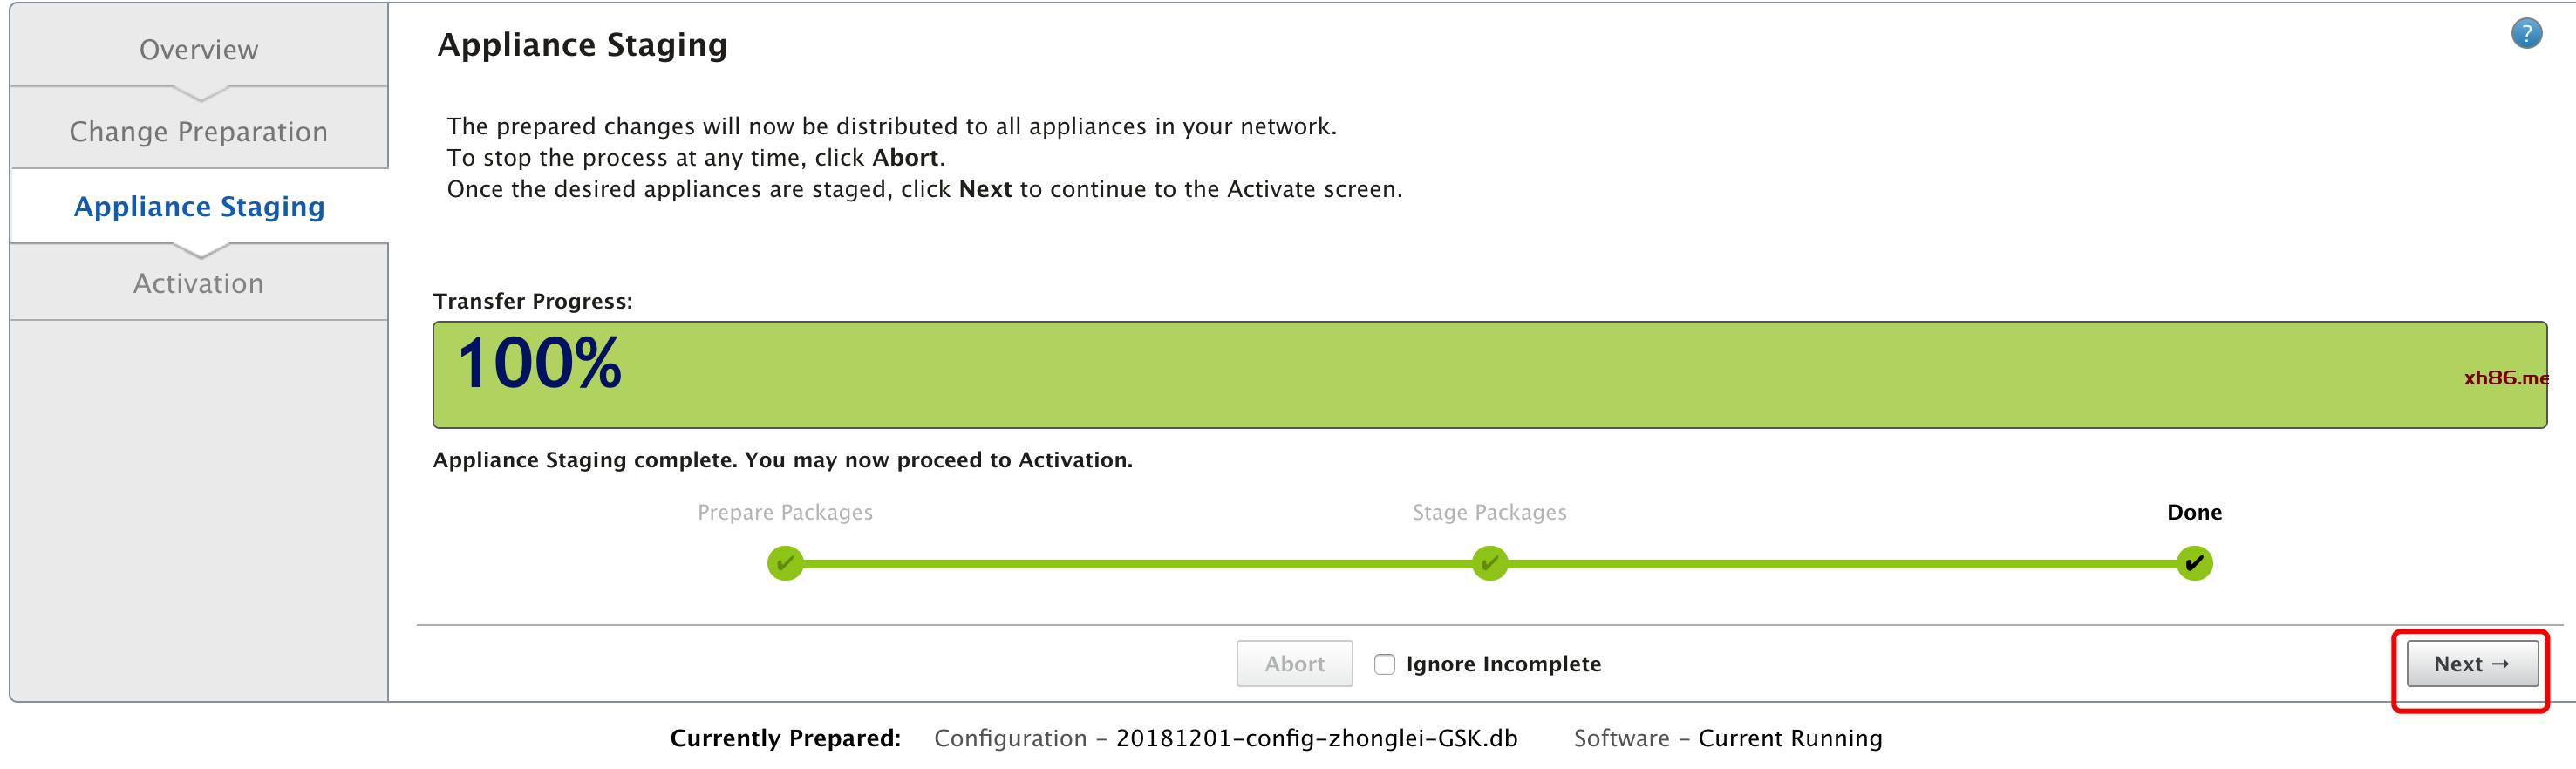
Task: Click the Prepare Packages label
Action: [785, 512]
